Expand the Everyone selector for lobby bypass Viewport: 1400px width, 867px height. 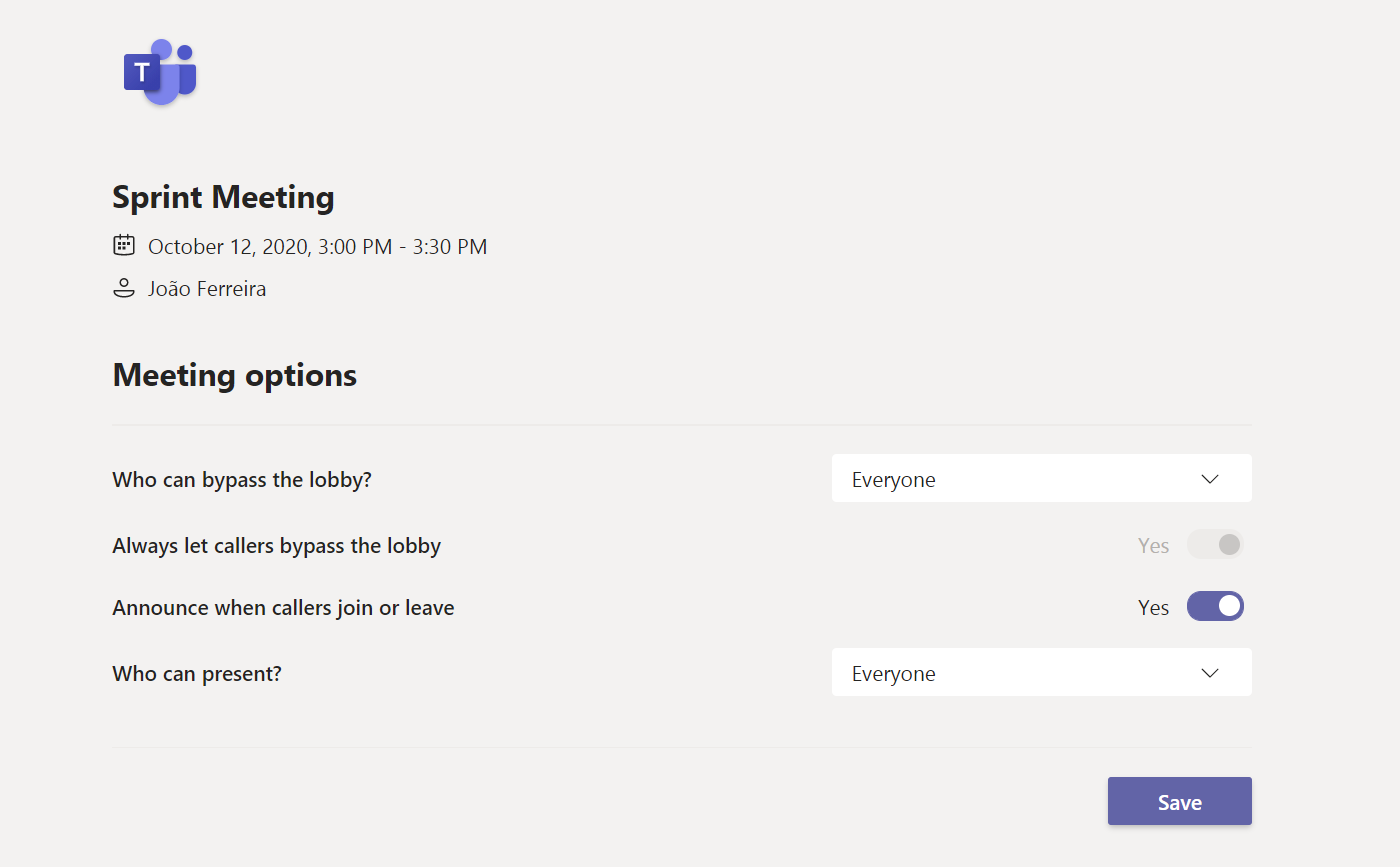pos(1041,478)
